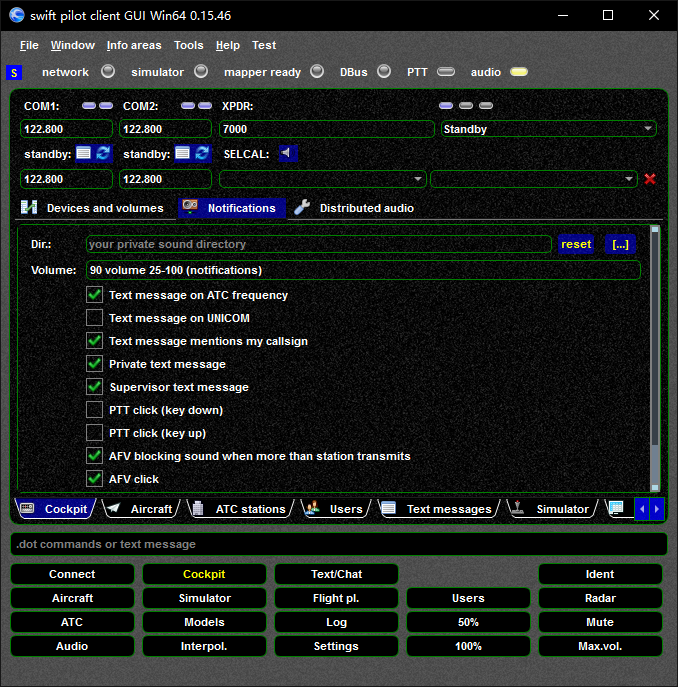Play the SELCAL test tone
This screenshot has width=678, height=687.
click(x=288, y=153)
